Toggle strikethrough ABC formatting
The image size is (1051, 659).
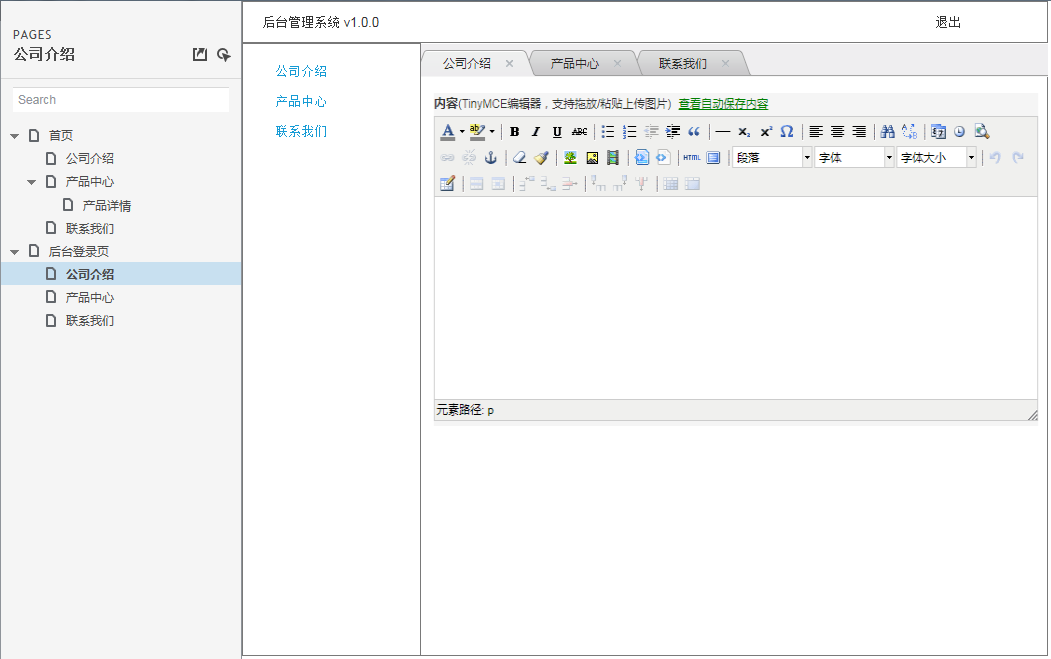click(579, 131)
